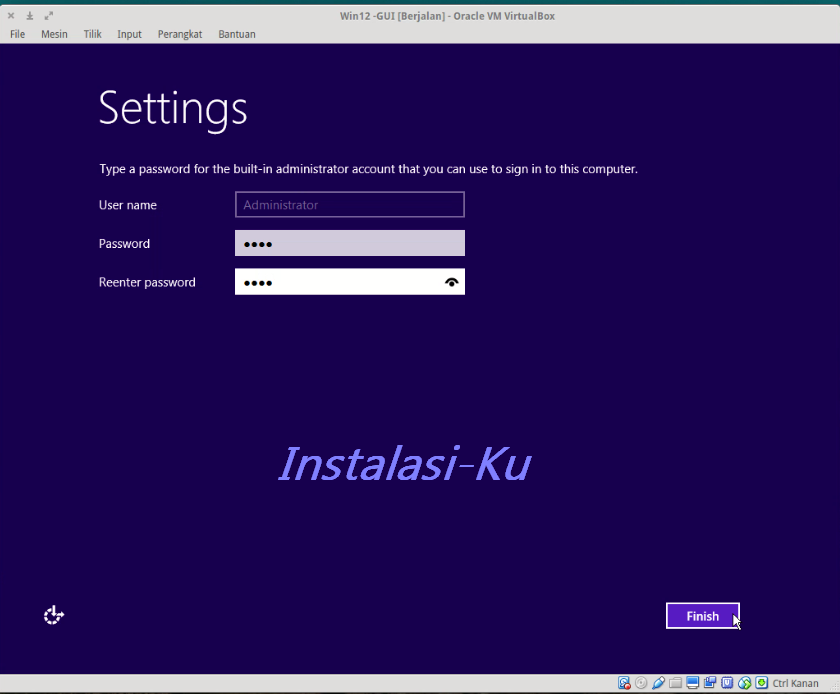Click the display status icon
Image resolution: width=840 pixels, height=694 pixels.
coord(692,683)
